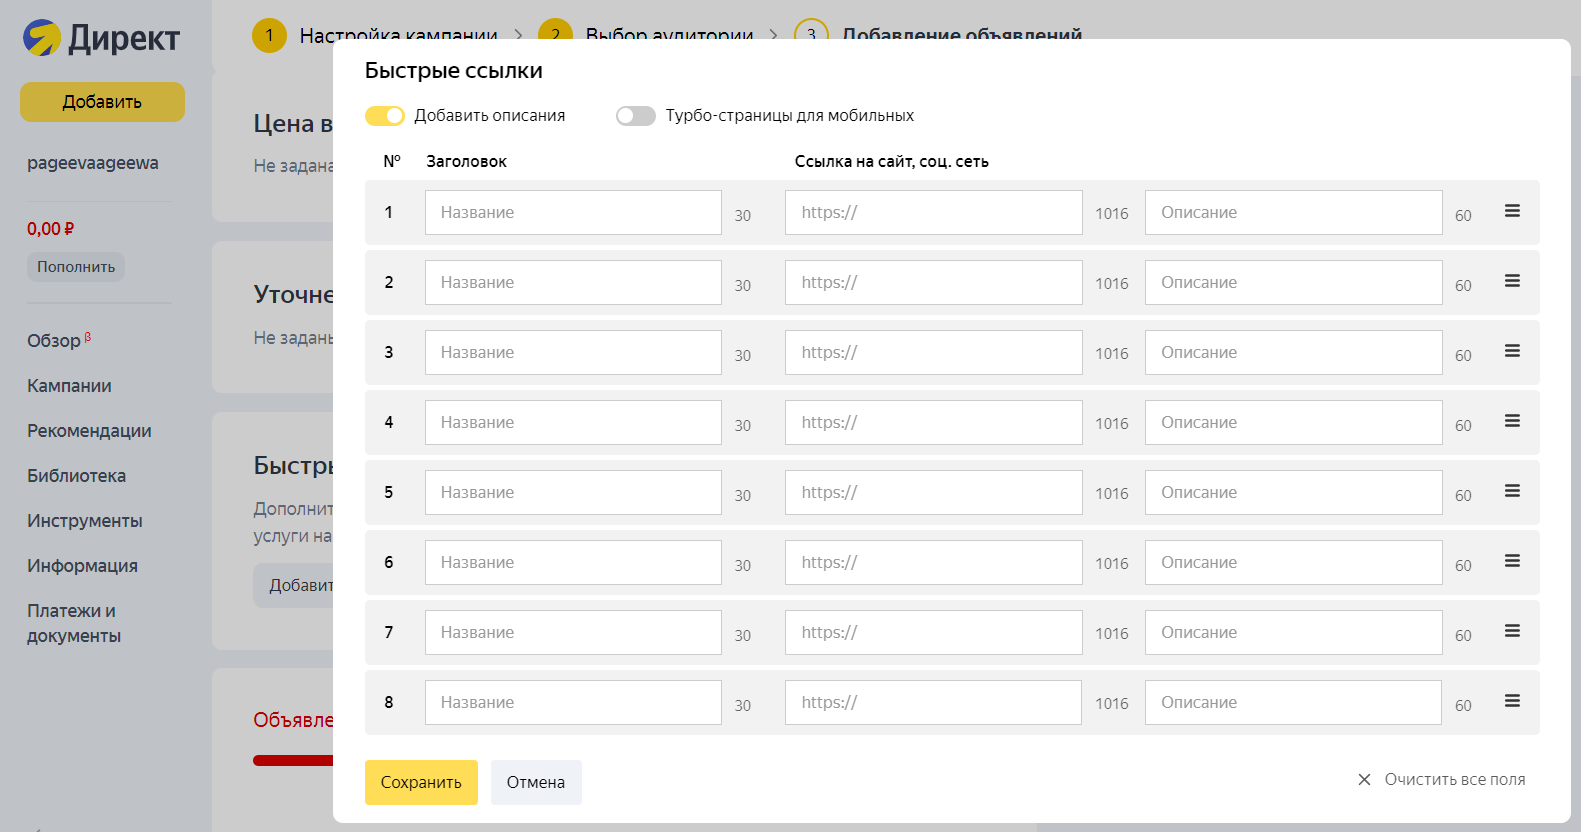Click the account name 'pageevaageewa'

(x=93, y=163)
